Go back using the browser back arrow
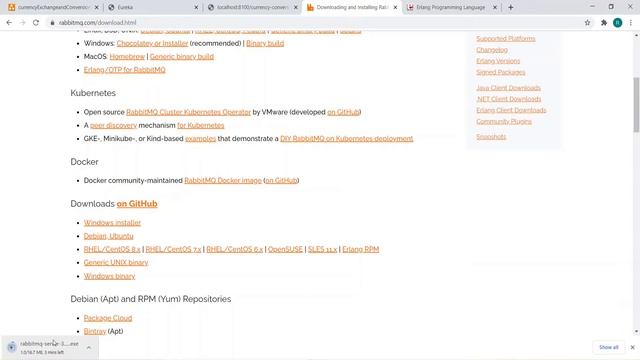 pos(9,23)
